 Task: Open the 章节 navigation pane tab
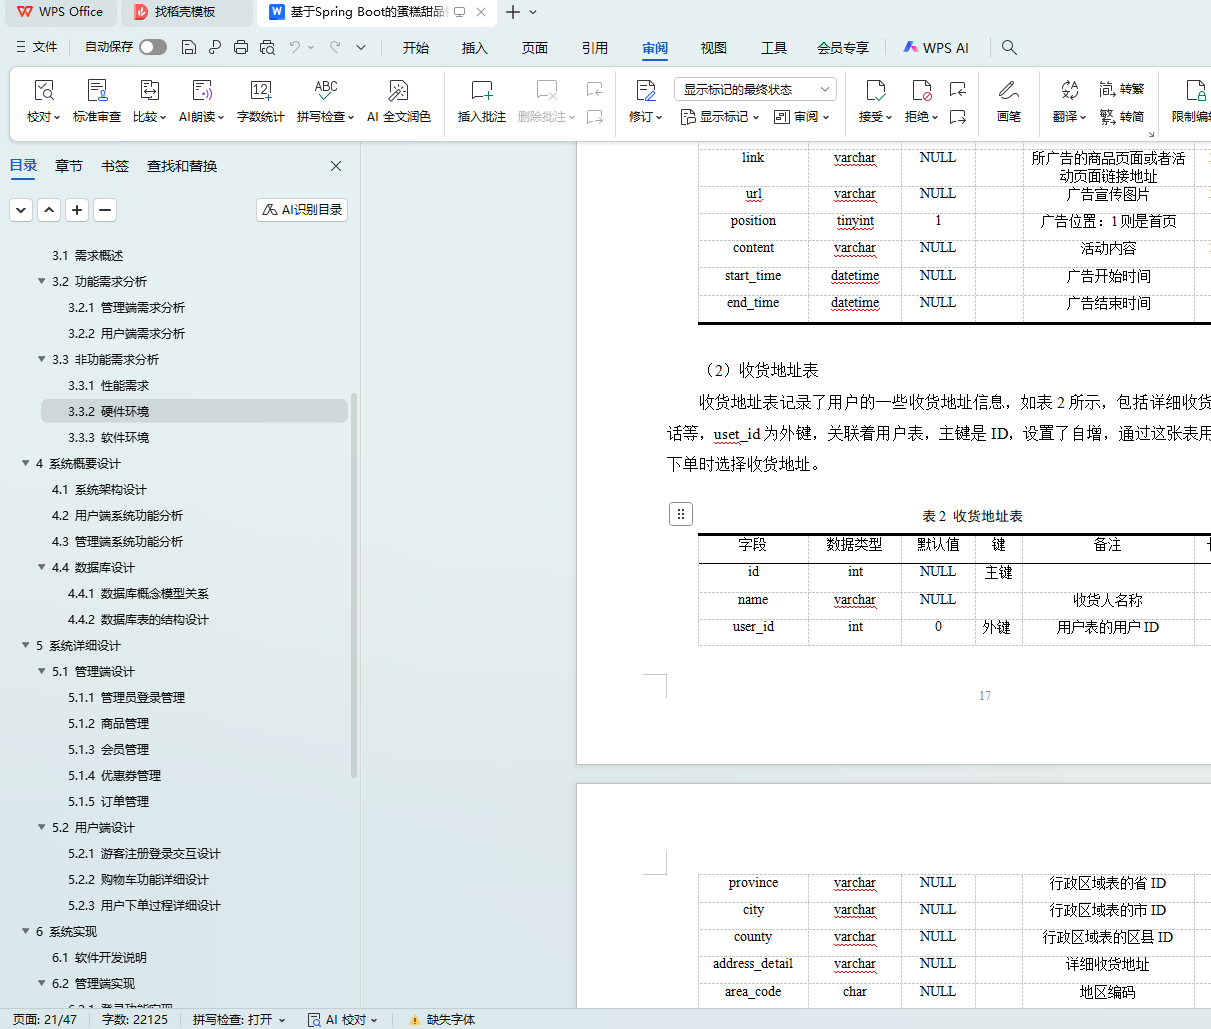(69, 166)
